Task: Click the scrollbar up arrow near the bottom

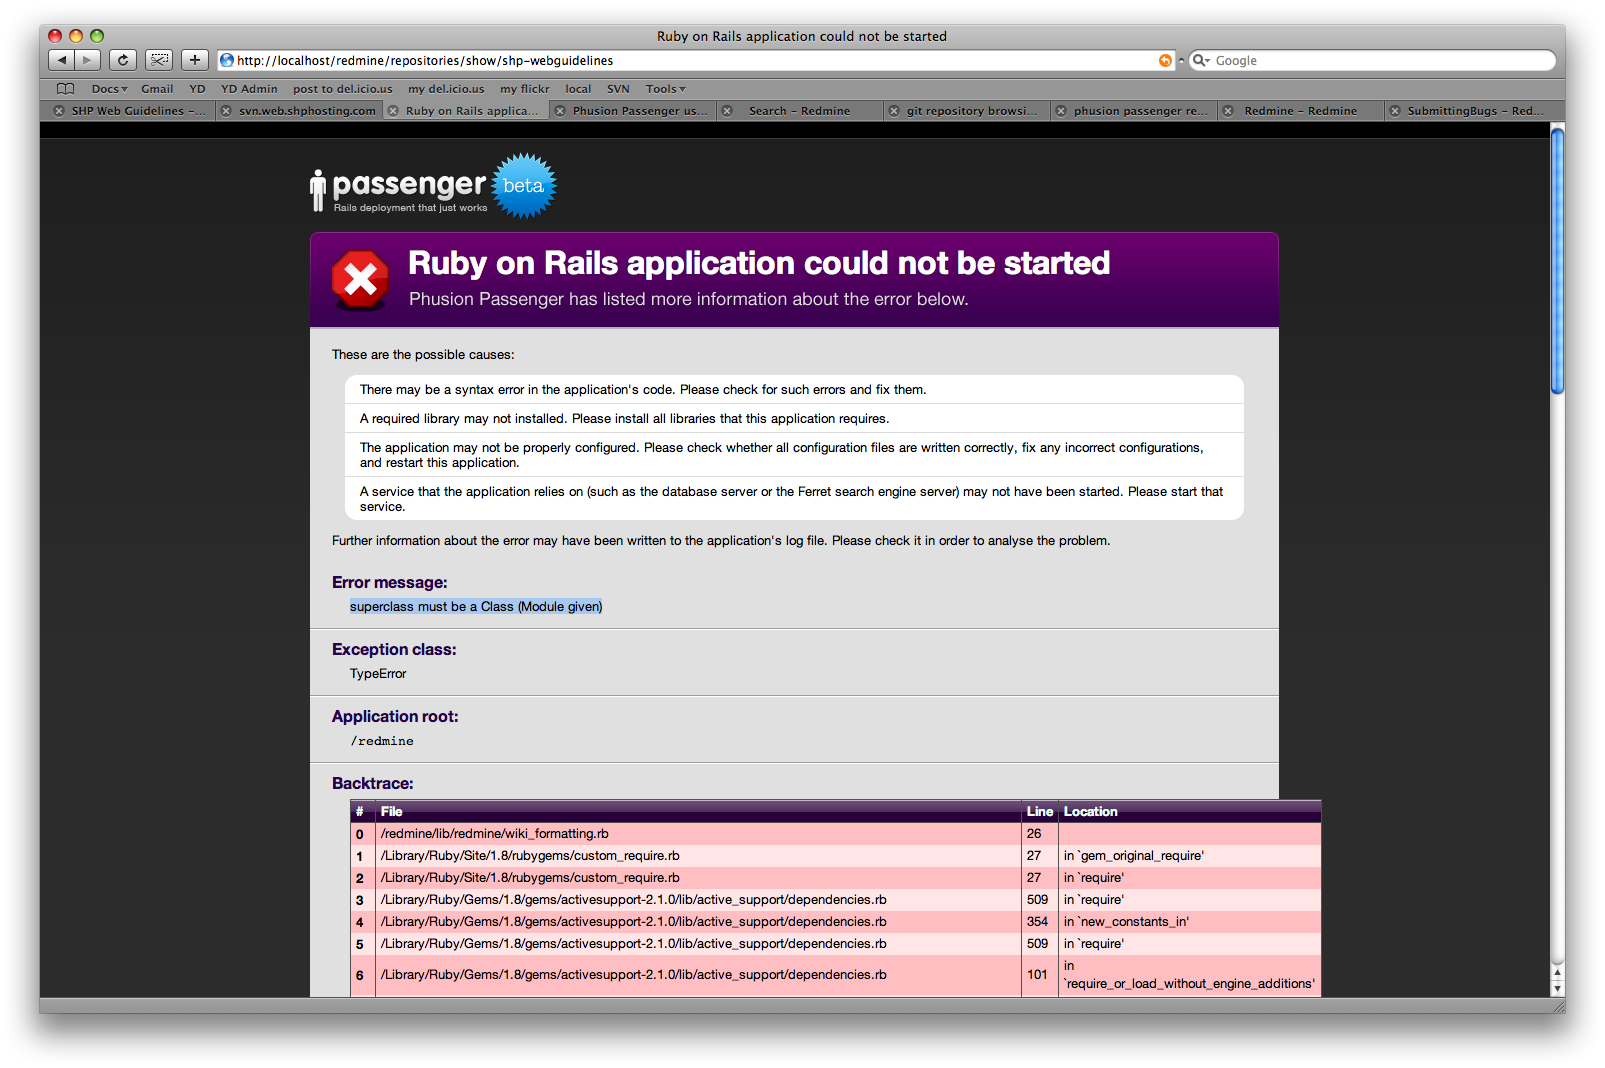Action: 1557,972
